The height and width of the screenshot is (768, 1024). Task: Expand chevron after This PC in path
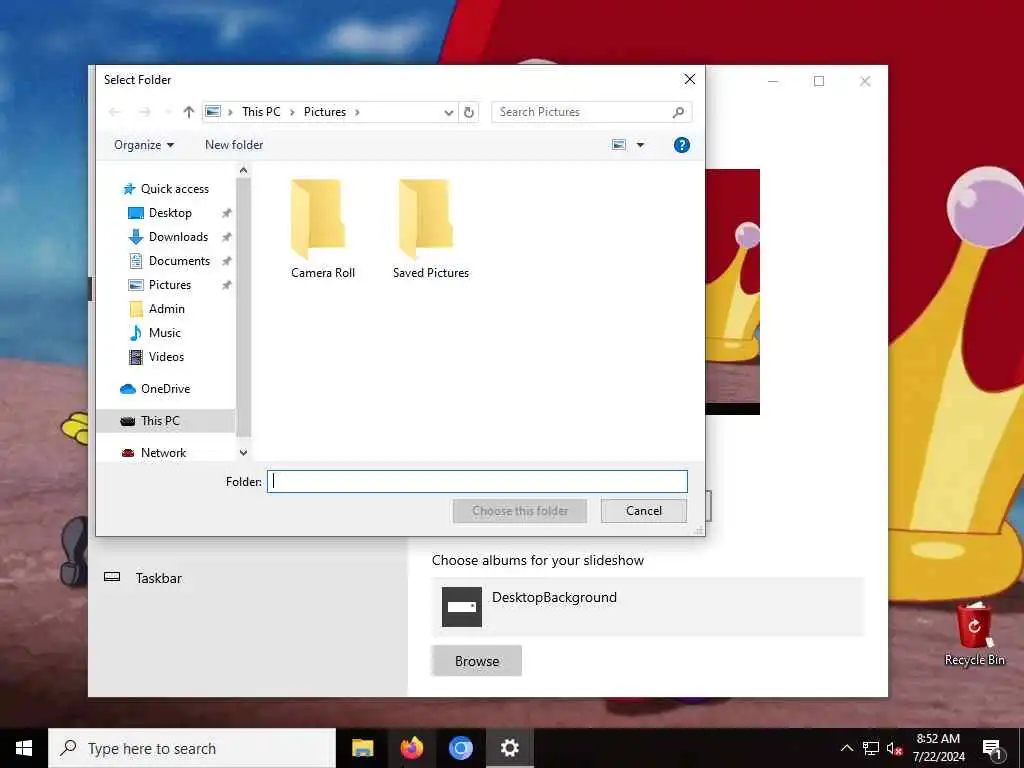tap(292, 112)
